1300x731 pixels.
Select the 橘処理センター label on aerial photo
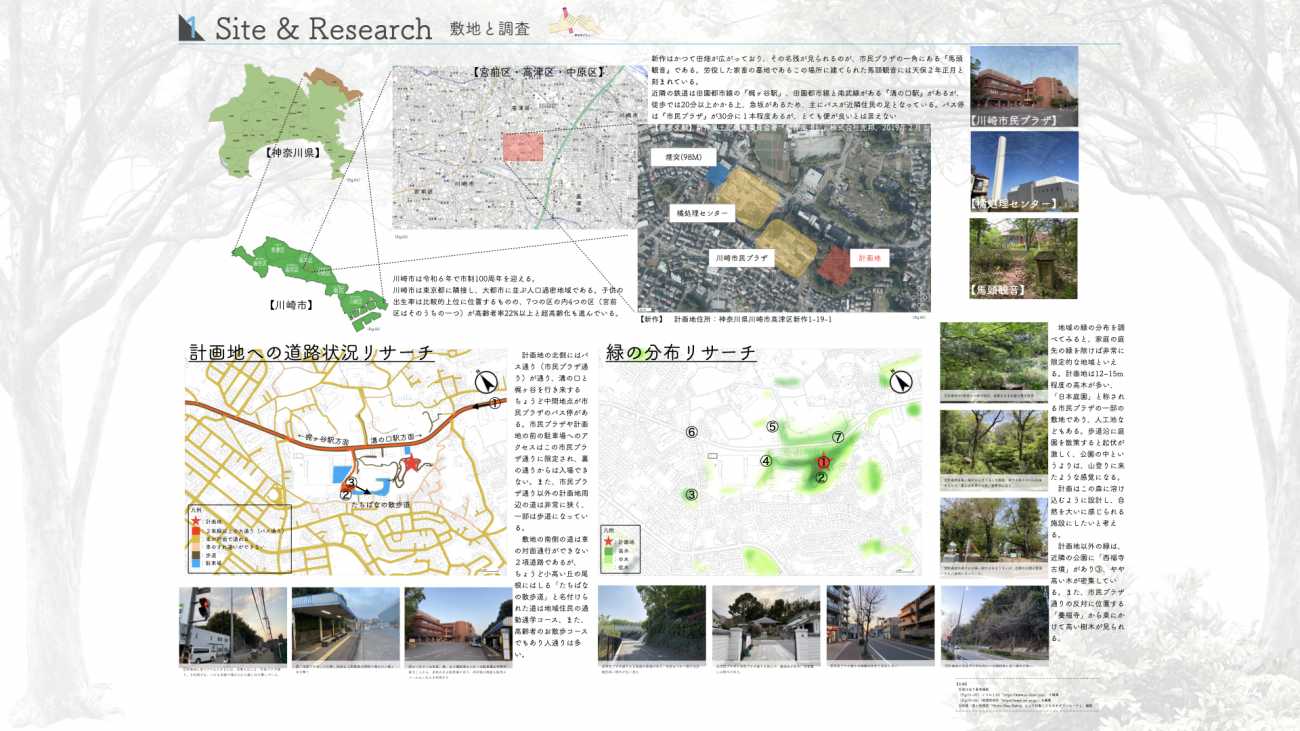pos(701,213)
